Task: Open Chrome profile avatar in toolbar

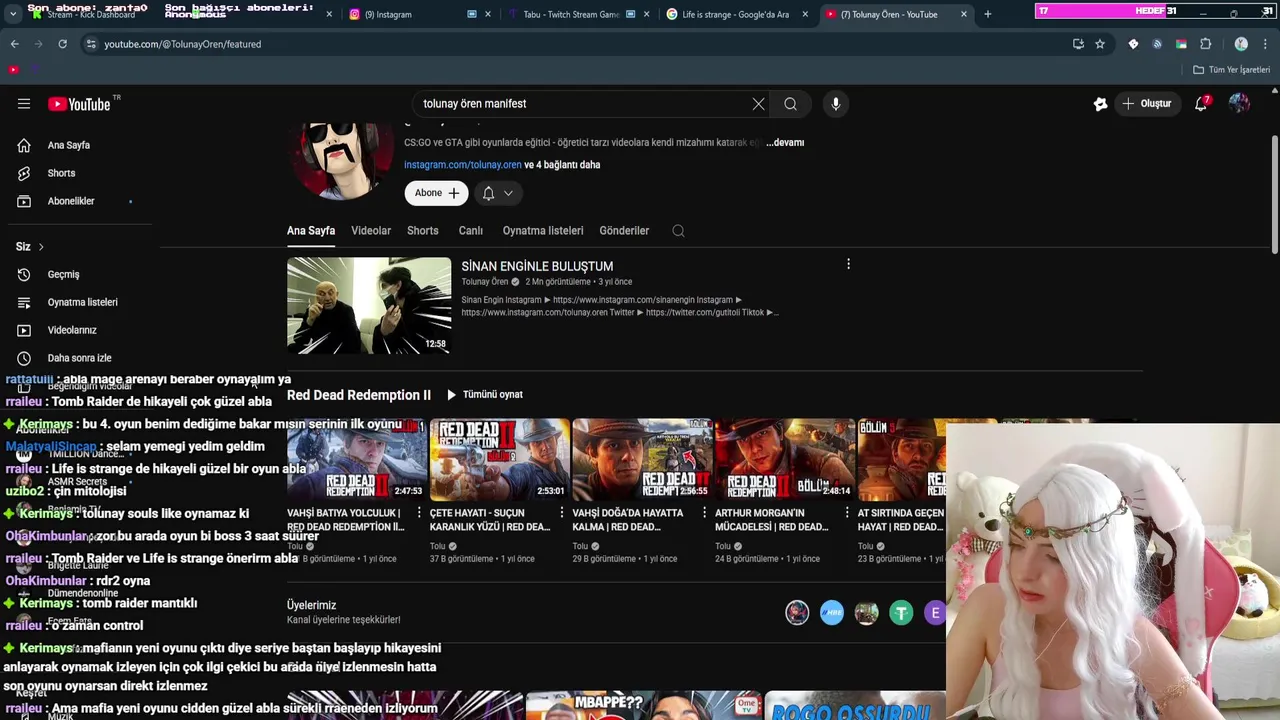Action: coord(1241,44)
